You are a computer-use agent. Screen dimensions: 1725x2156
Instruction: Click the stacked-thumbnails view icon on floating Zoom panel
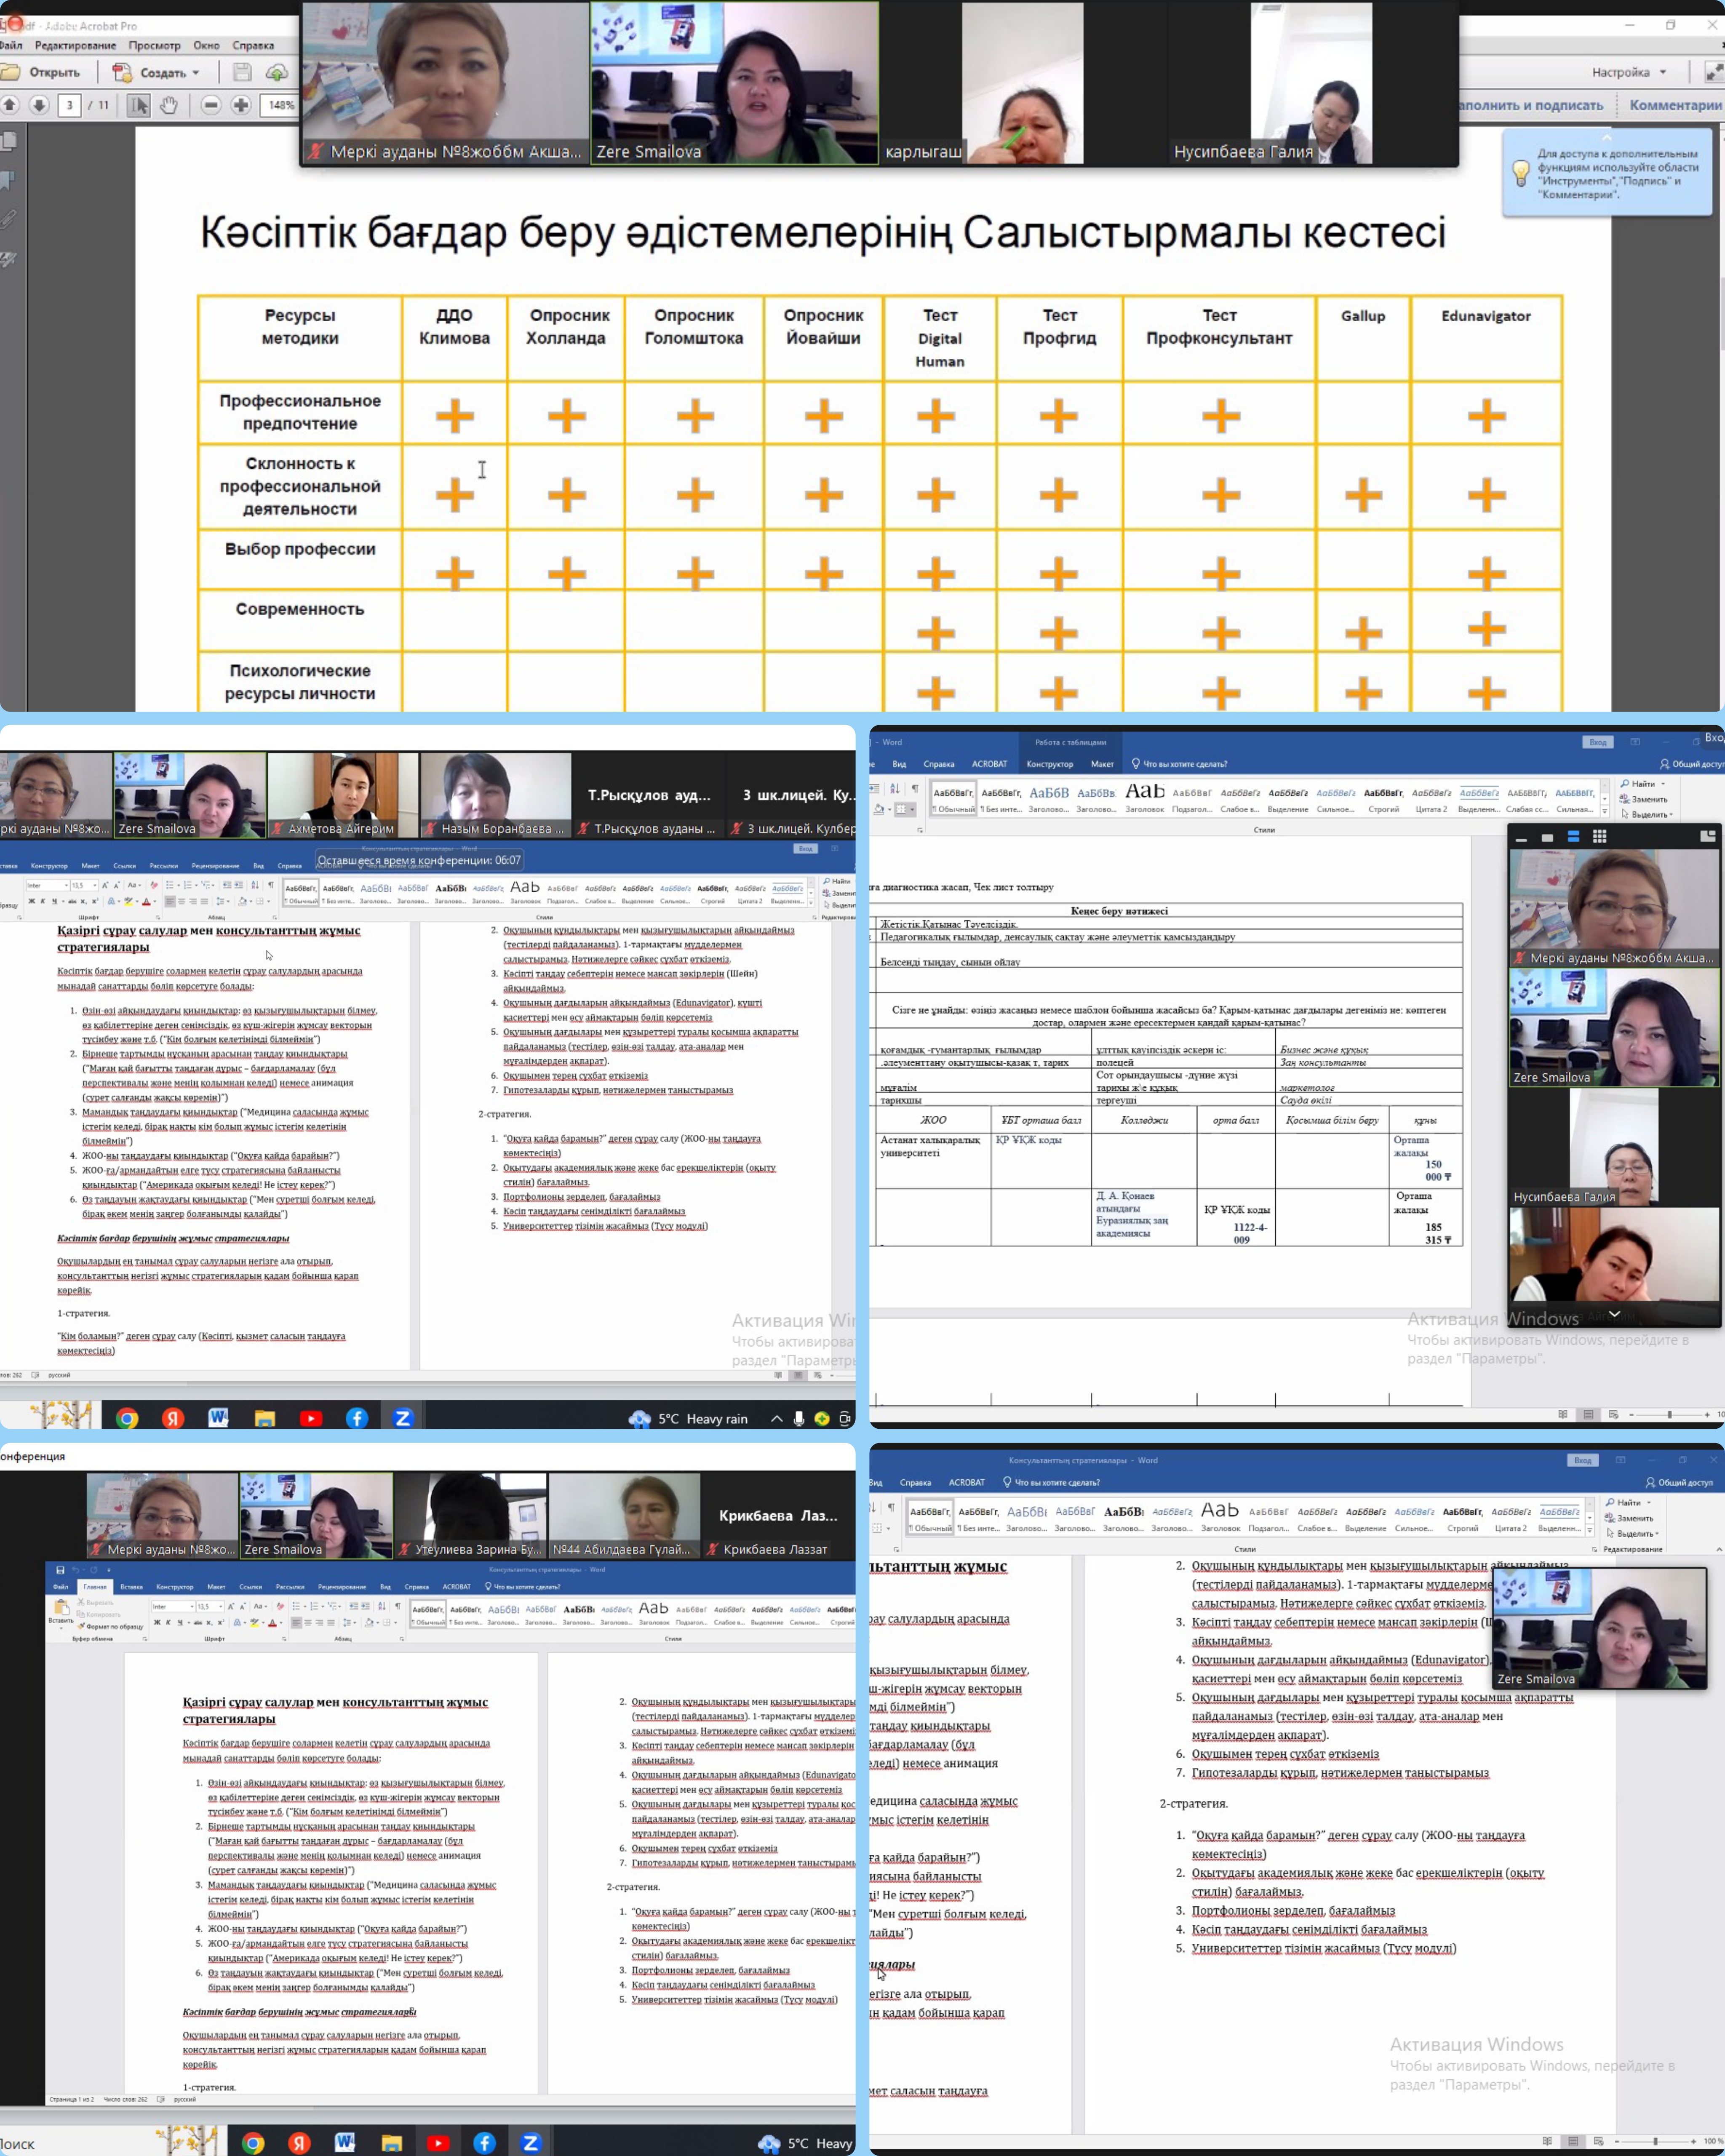[x=1573, y=836]
